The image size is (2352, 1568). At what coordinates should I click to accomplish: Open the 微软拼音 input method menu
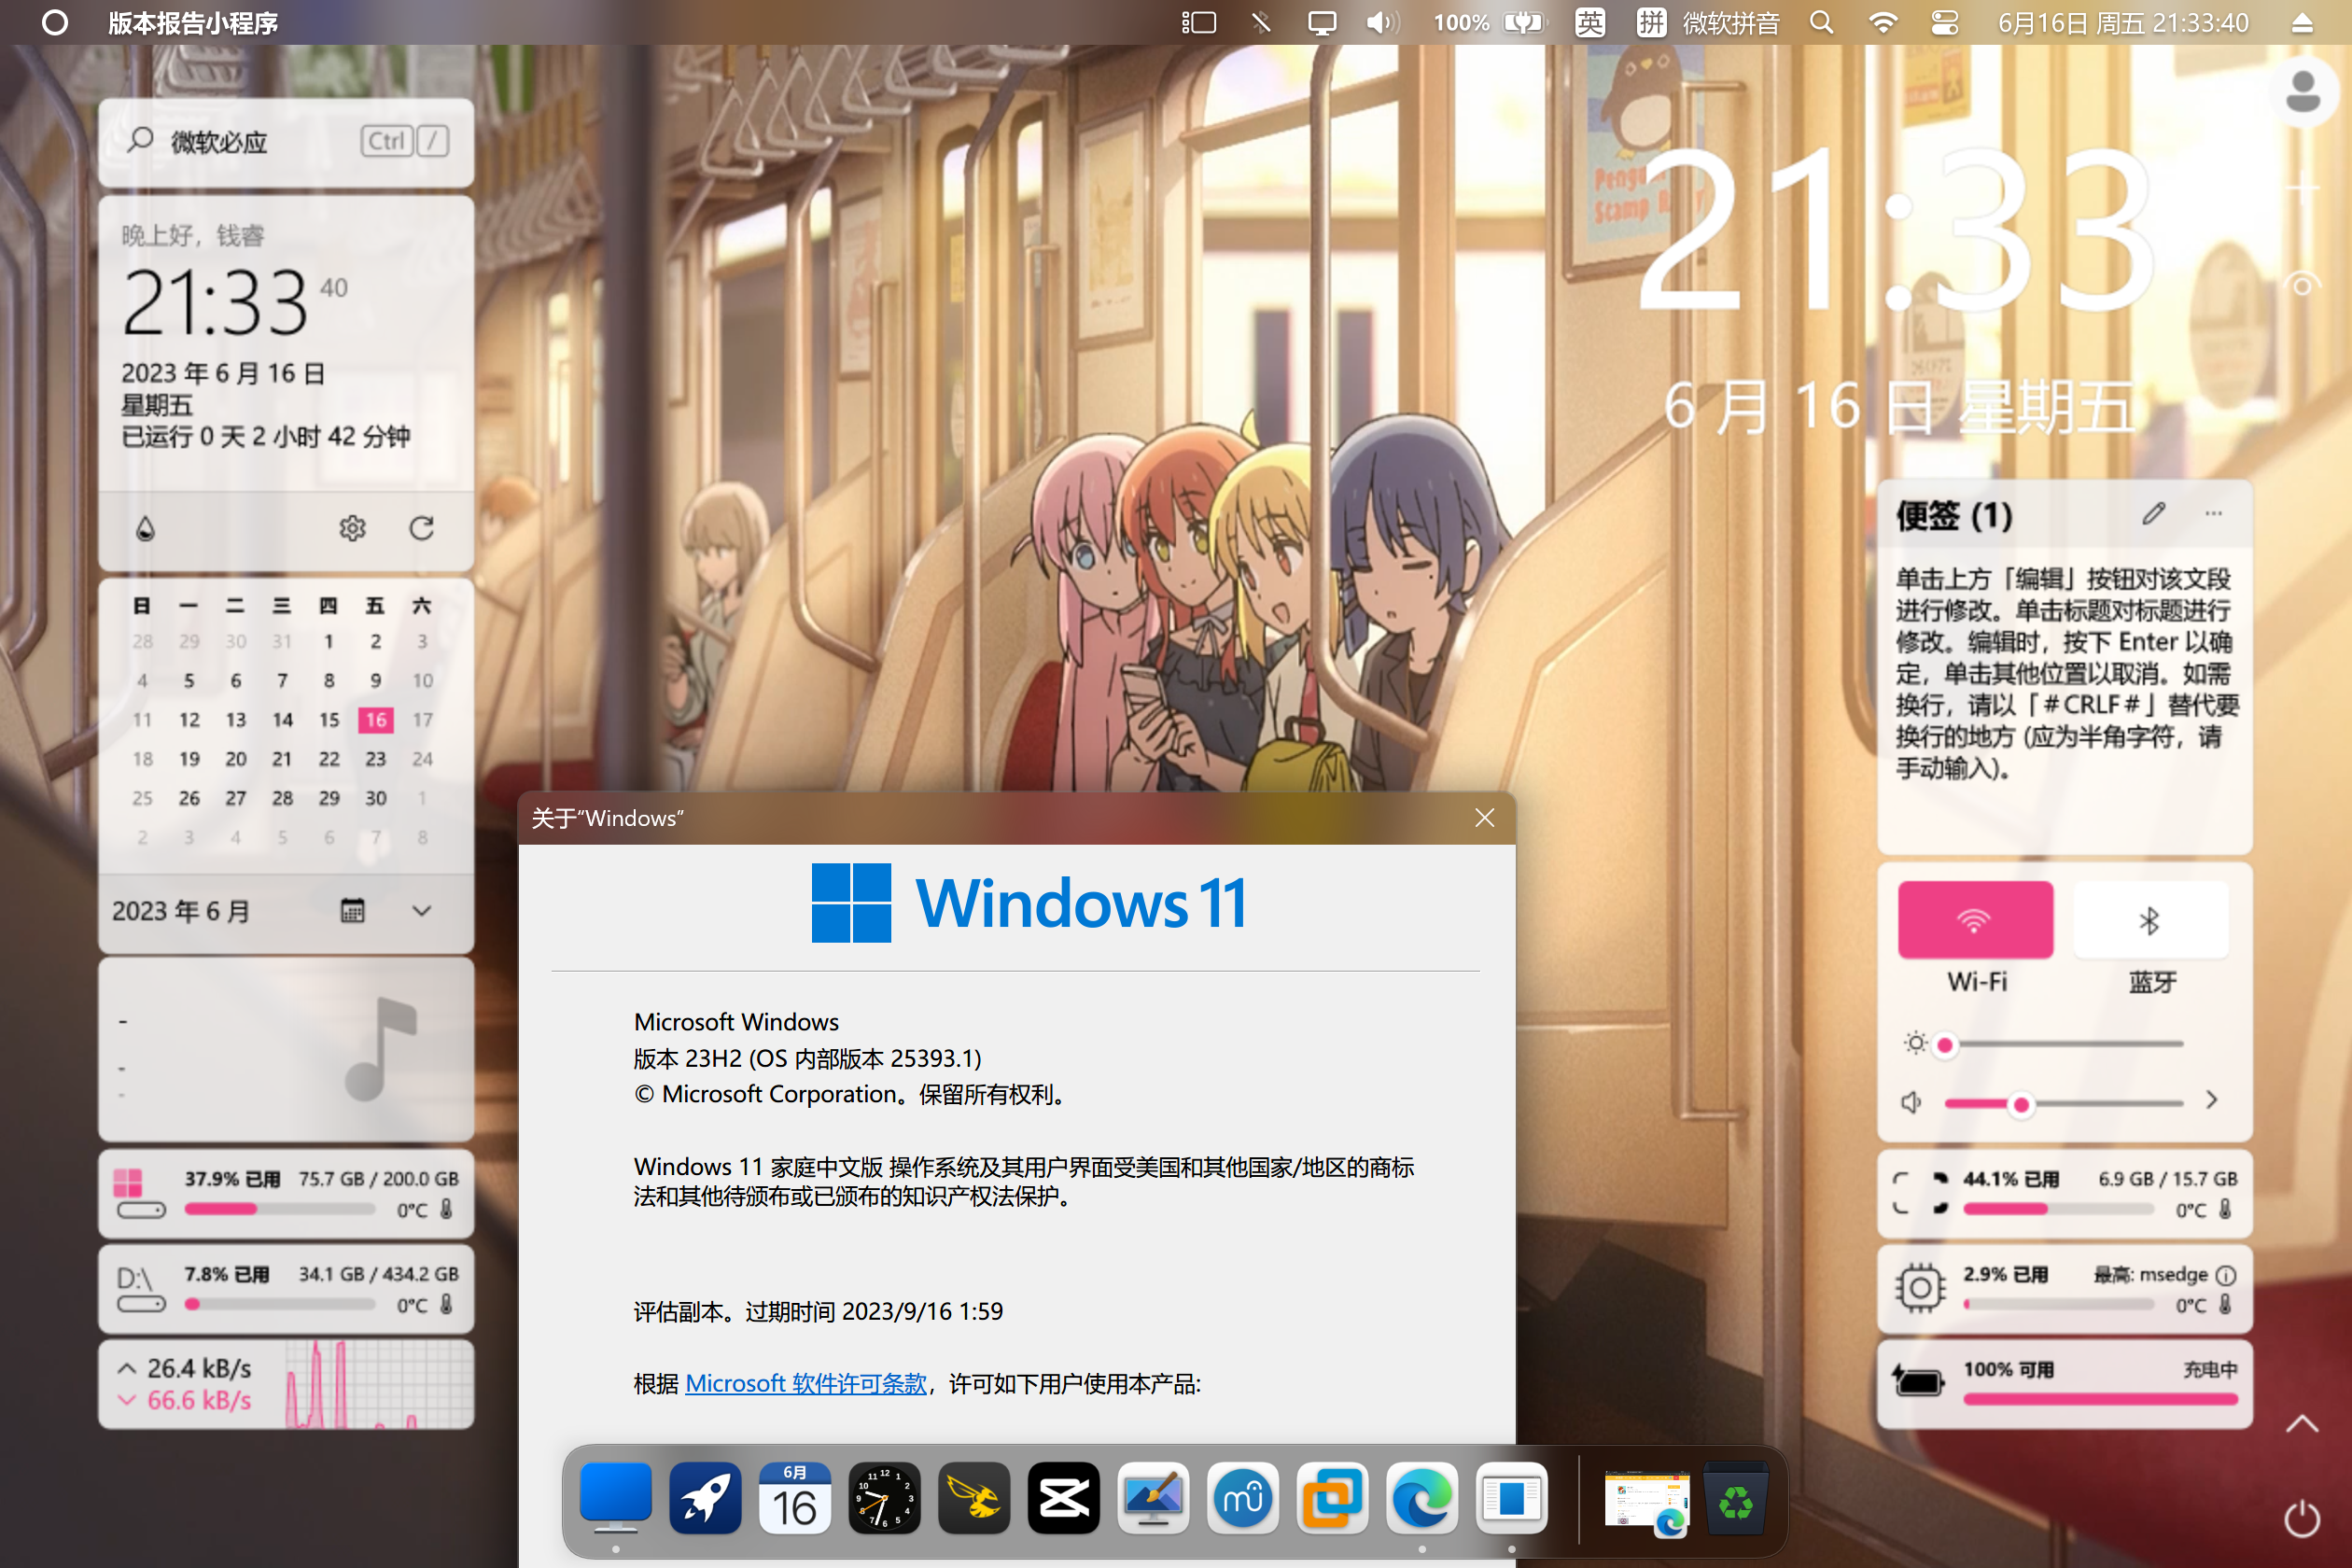point(1731,22)
